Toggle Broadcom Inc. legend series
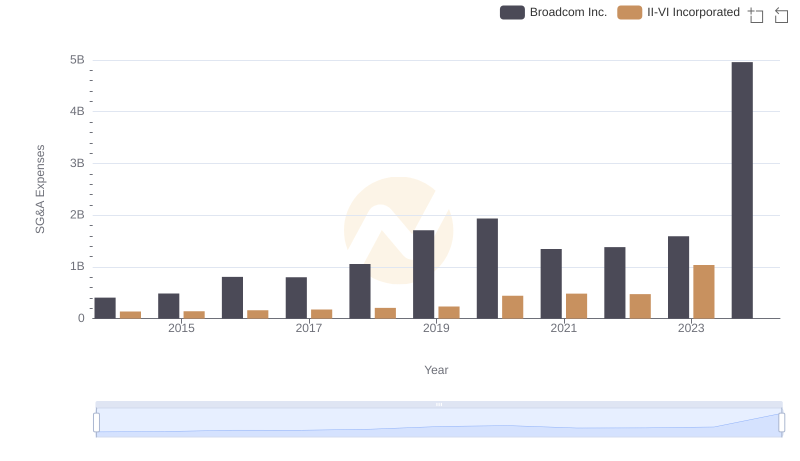The image size is (800, 461). click(x=554, y=12)
